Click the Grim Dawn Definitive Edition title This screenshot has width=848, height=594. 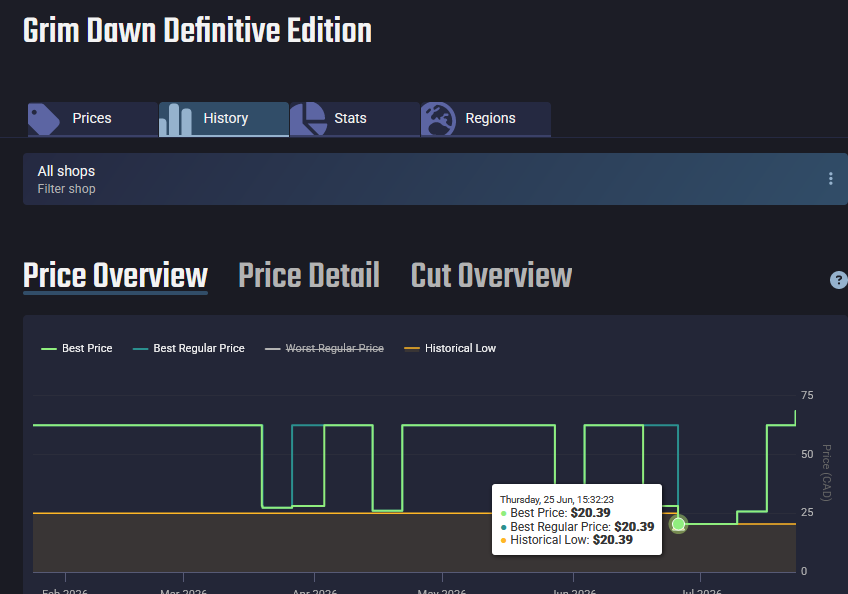pyautogui.click(x=197, y=31)
